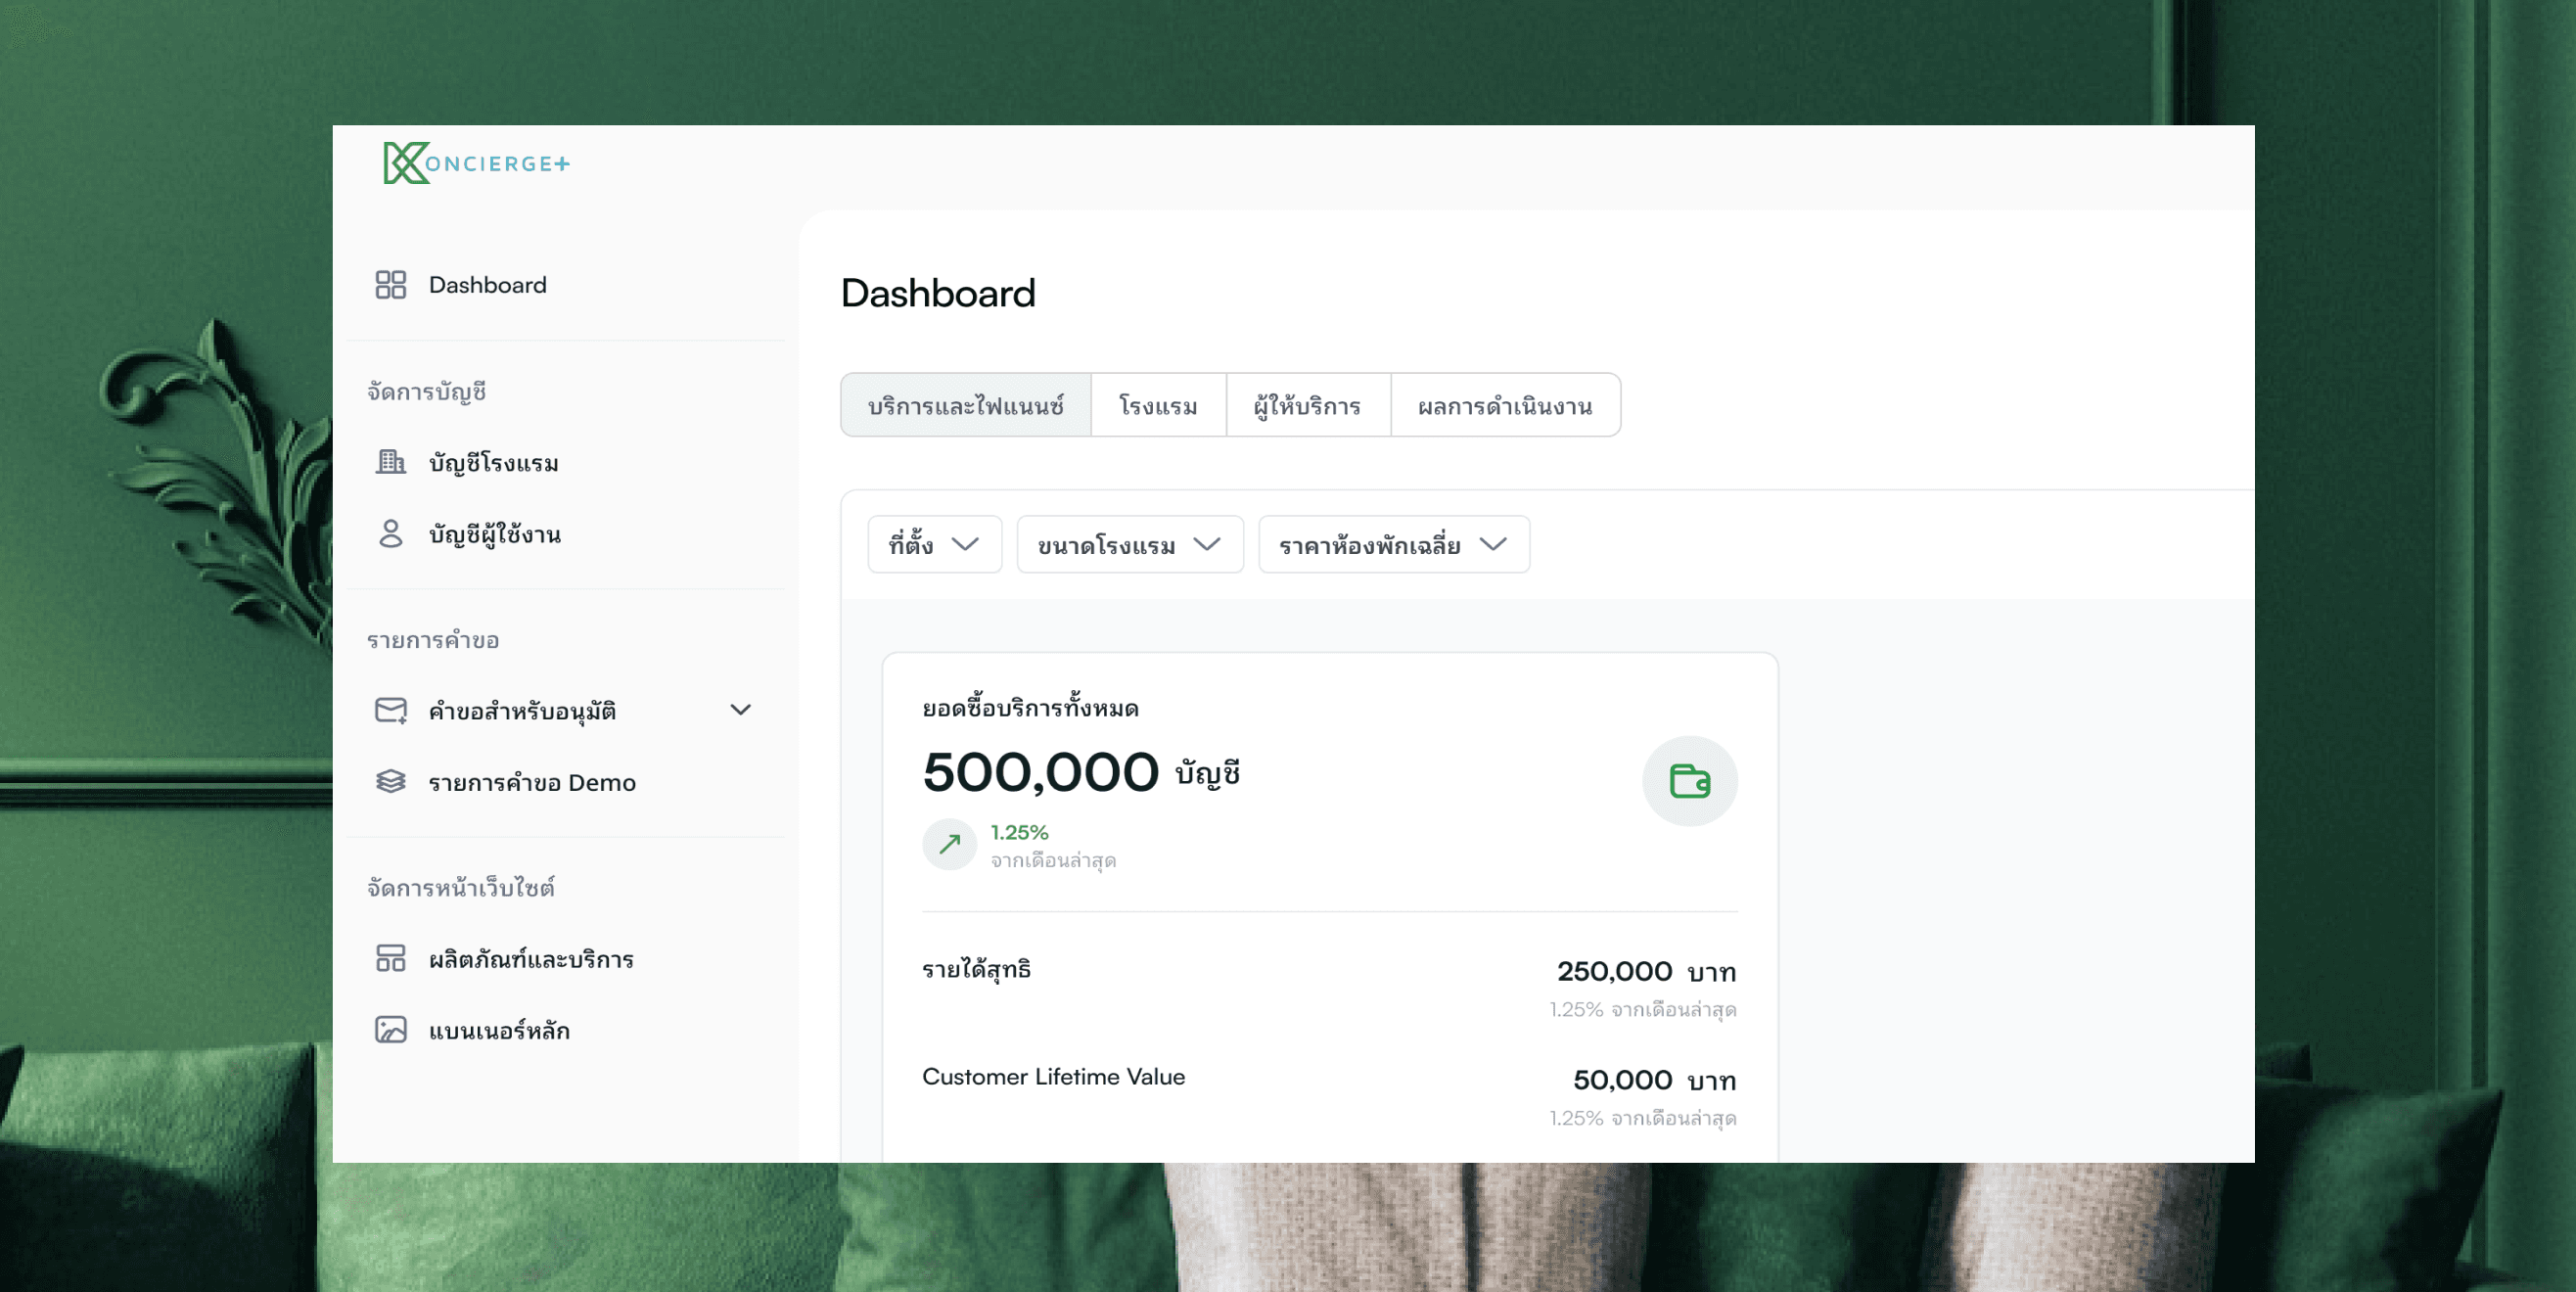Select the บริการและไฟแนนซ์ tab

(965, 406)
